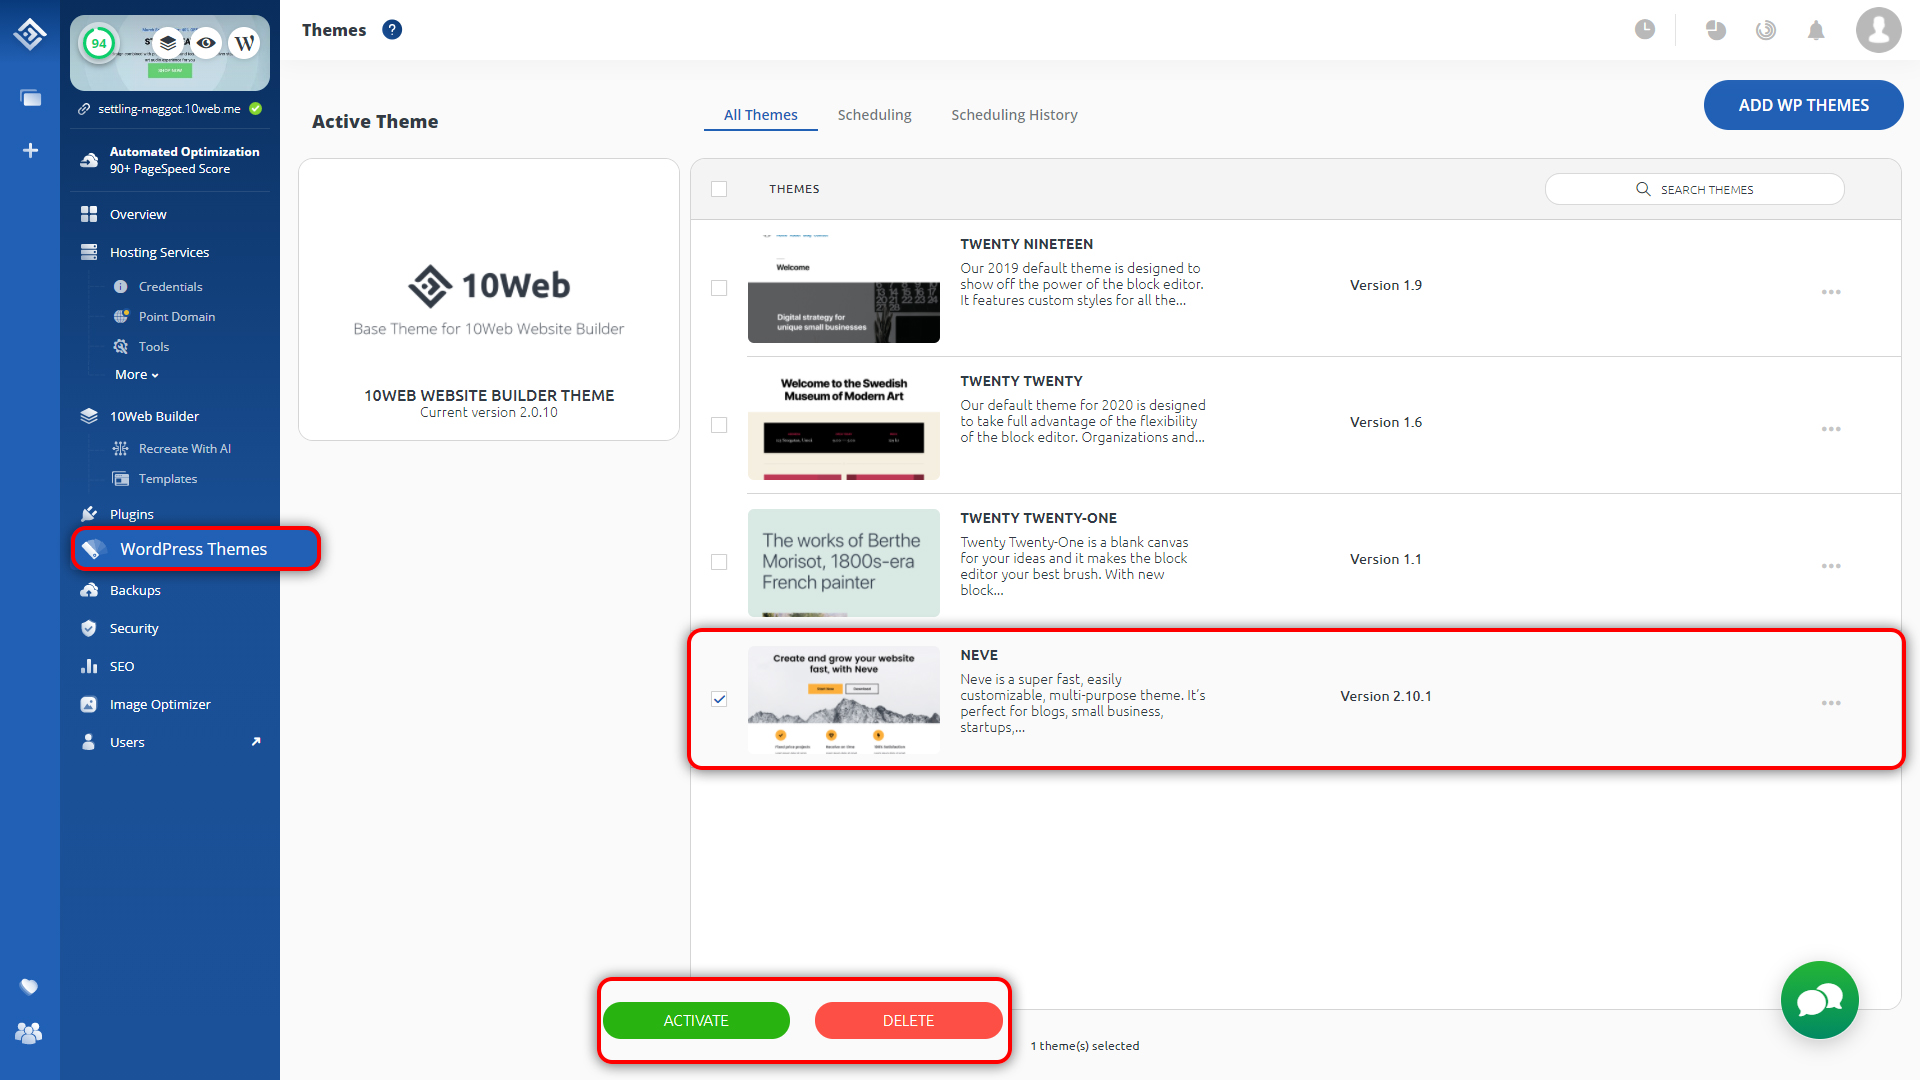
Task: Click the green ACTIVATE button
Action: pyautogui.click(x=696, y=1020)
